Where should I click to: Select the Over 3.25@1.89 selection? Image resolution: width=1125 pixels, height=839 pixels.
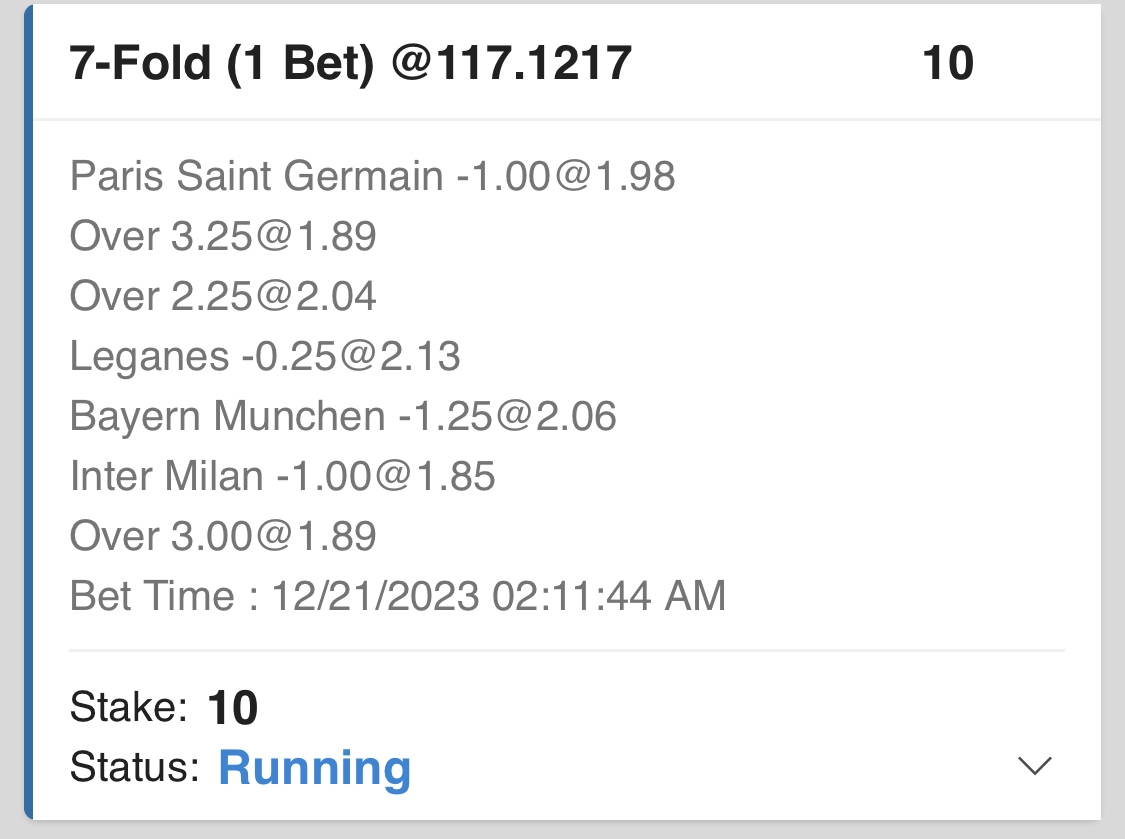(x=223, y=237)
